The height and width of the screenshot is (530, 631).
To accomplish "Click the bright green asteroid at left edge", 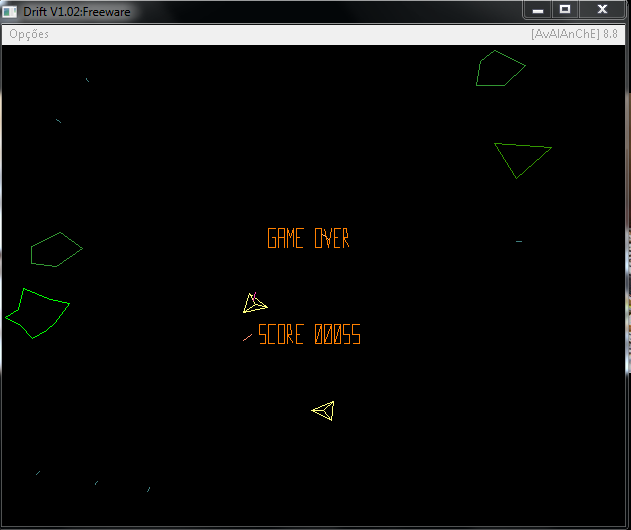I will coord(37,313).
